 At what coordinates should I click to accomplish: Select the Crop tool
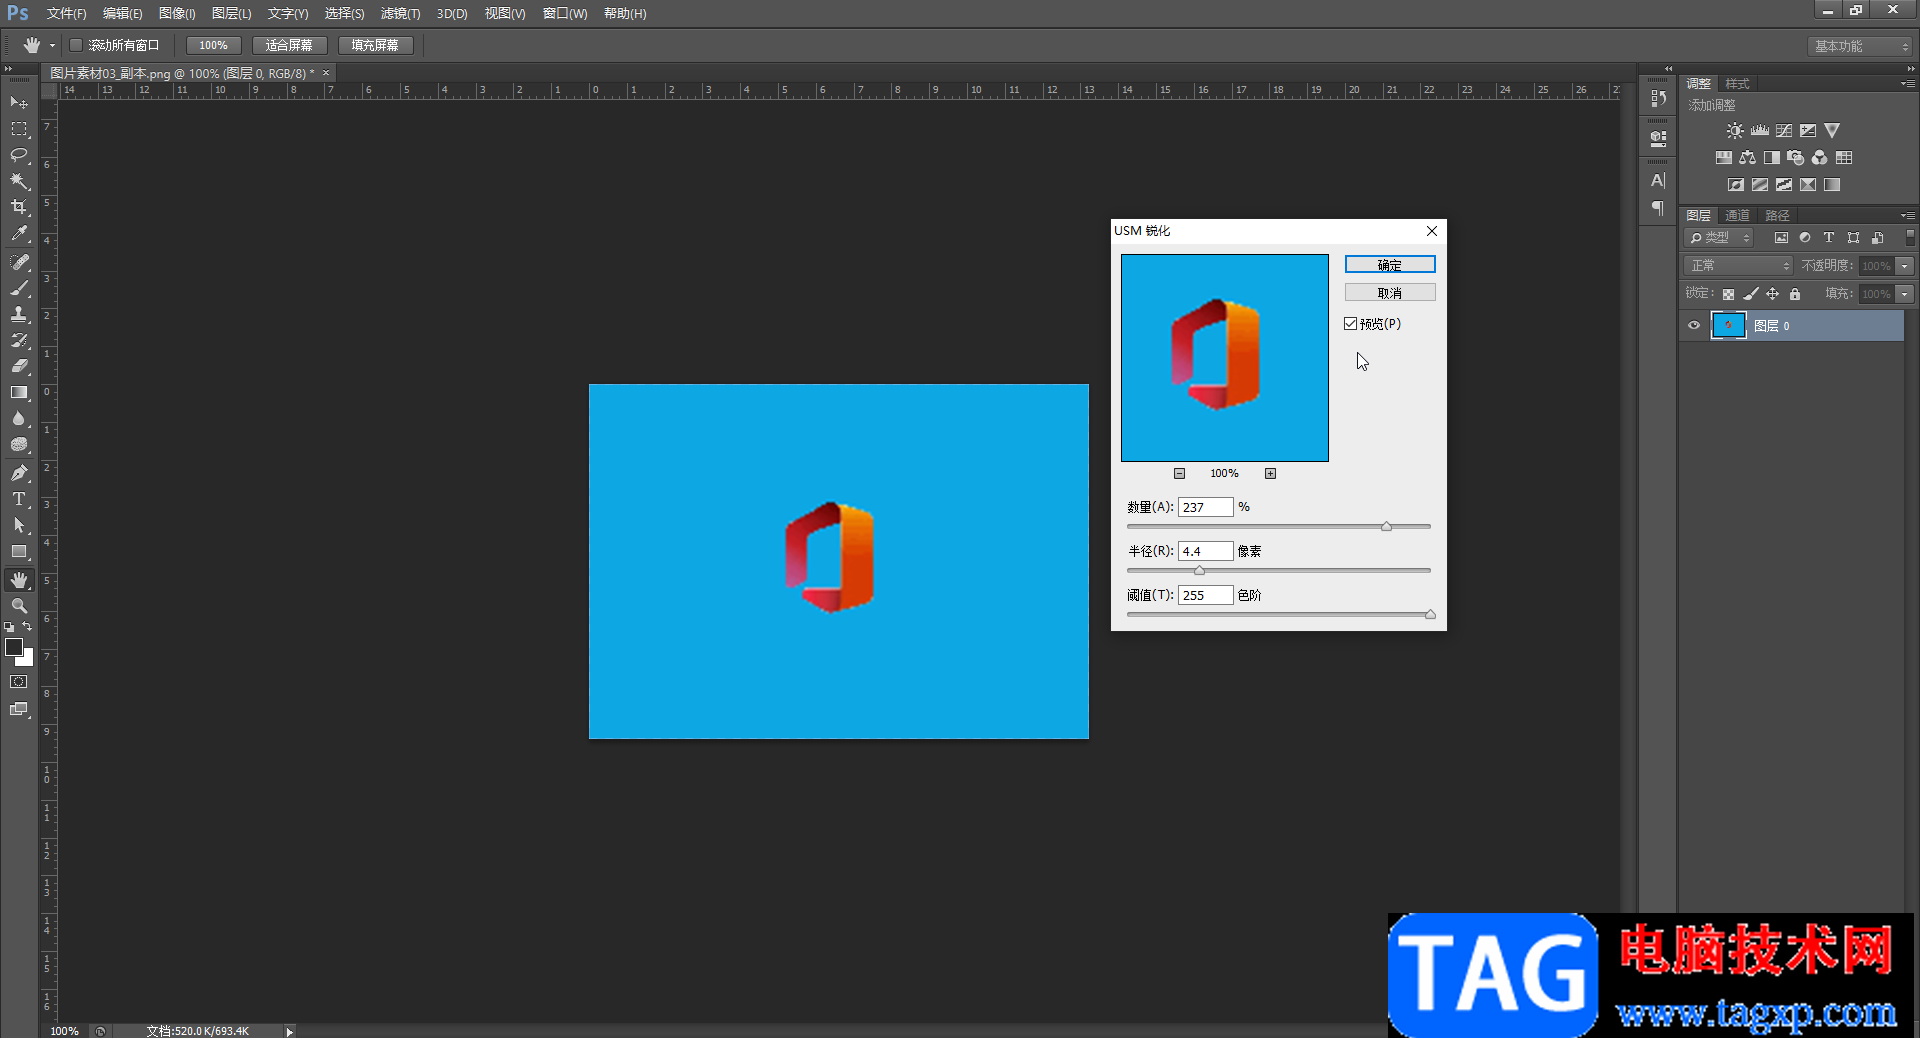coord(19,207)
